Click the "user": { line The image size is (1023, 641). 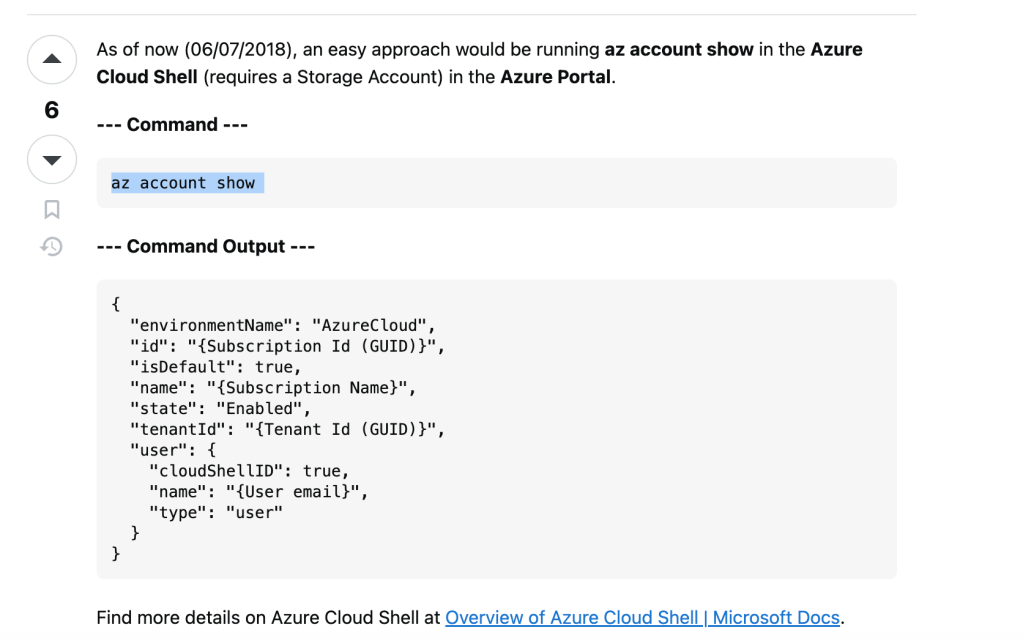(173, 450)
